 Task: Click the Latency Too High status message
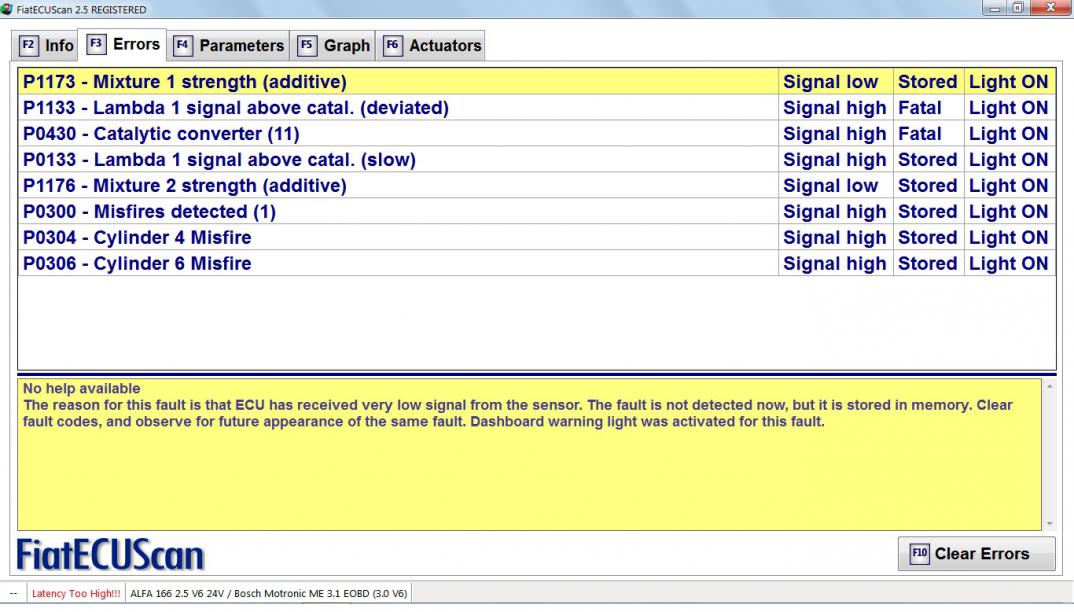[76, 593]
